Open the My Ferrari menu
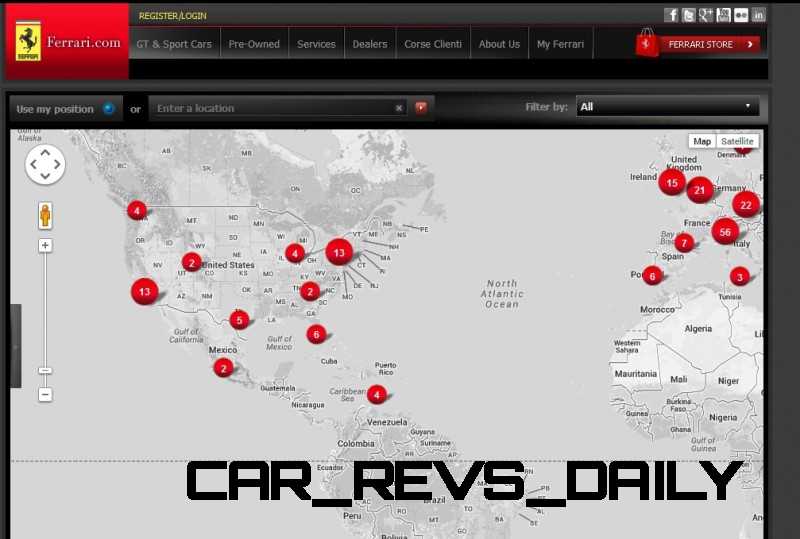 (560, 44)
